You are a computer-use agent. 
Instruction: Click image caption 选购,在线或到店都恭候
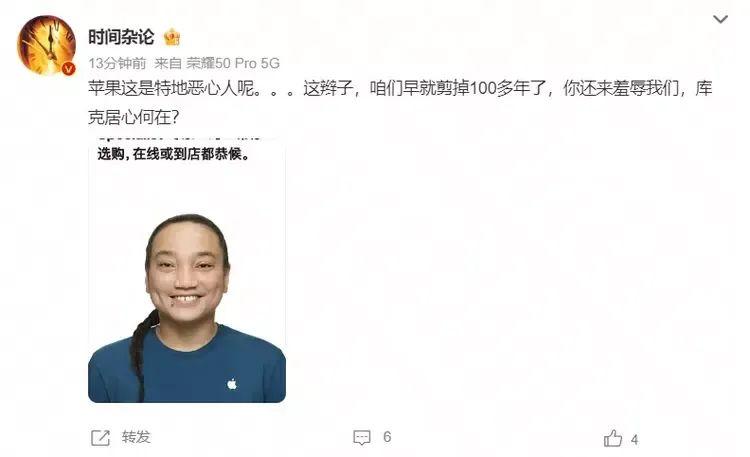click(174, 154)
